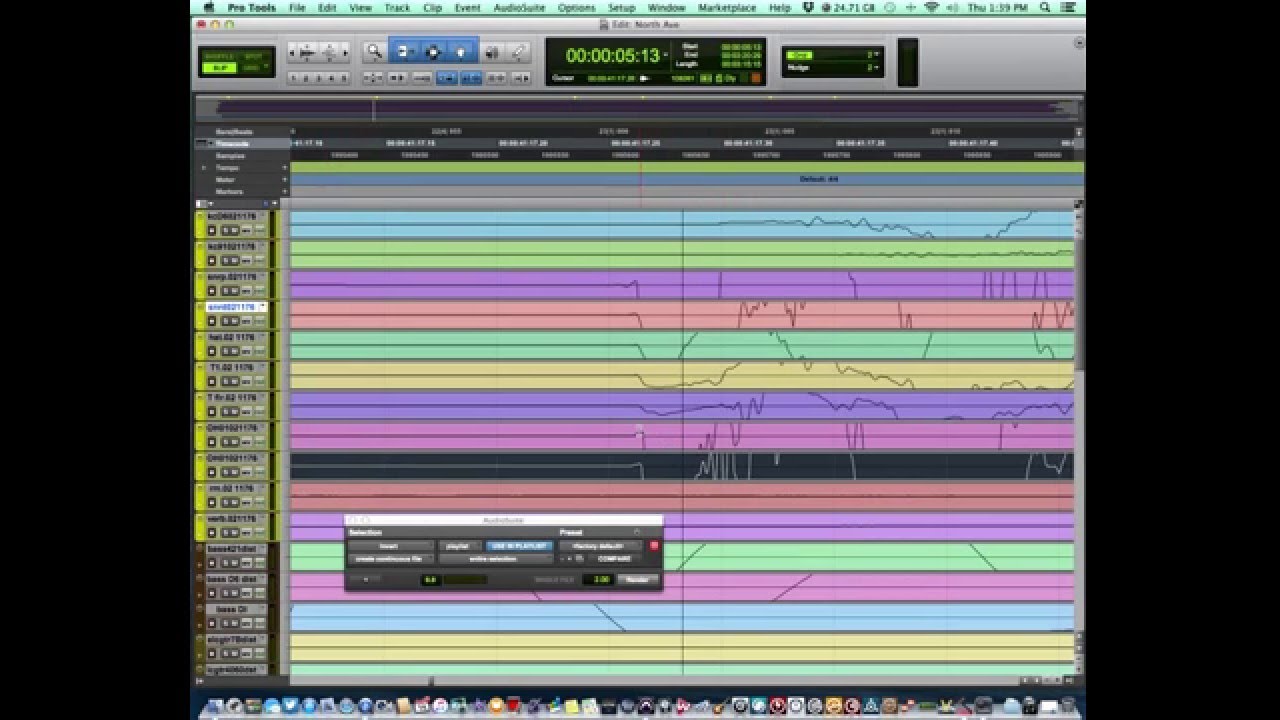Open the playlist dropdown in AudioSuite
Image resolution: width=1280 pixels, height=720 pixels.
click(459, 546)
